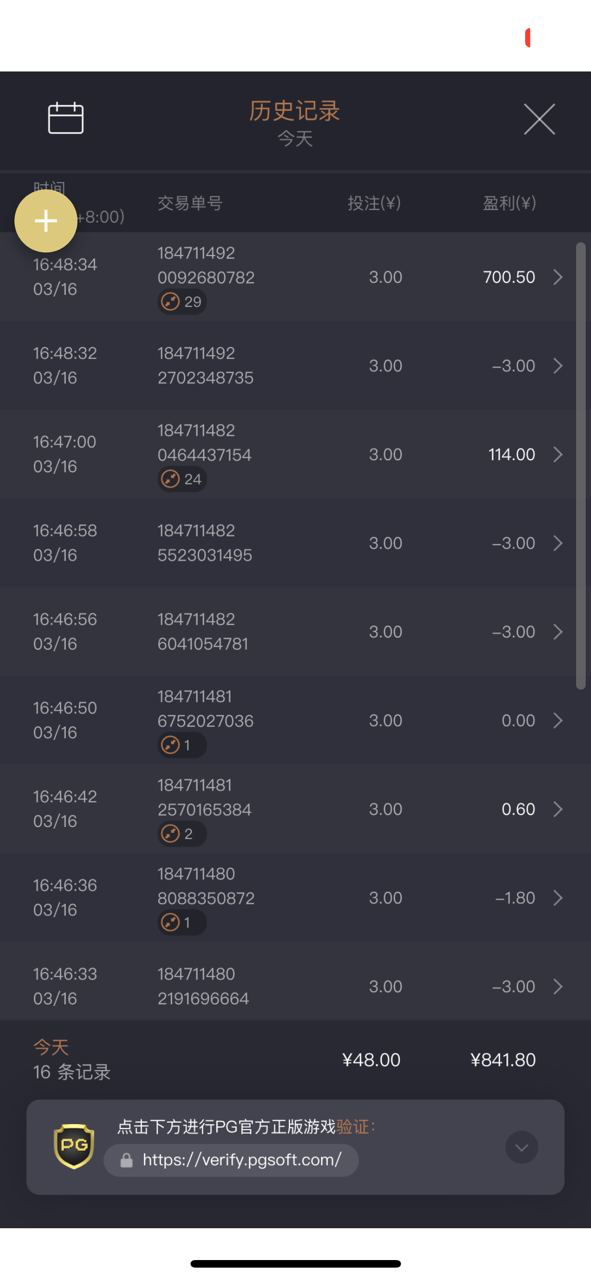Expand the 114.00 profit record chevron

tap(558, 454)
